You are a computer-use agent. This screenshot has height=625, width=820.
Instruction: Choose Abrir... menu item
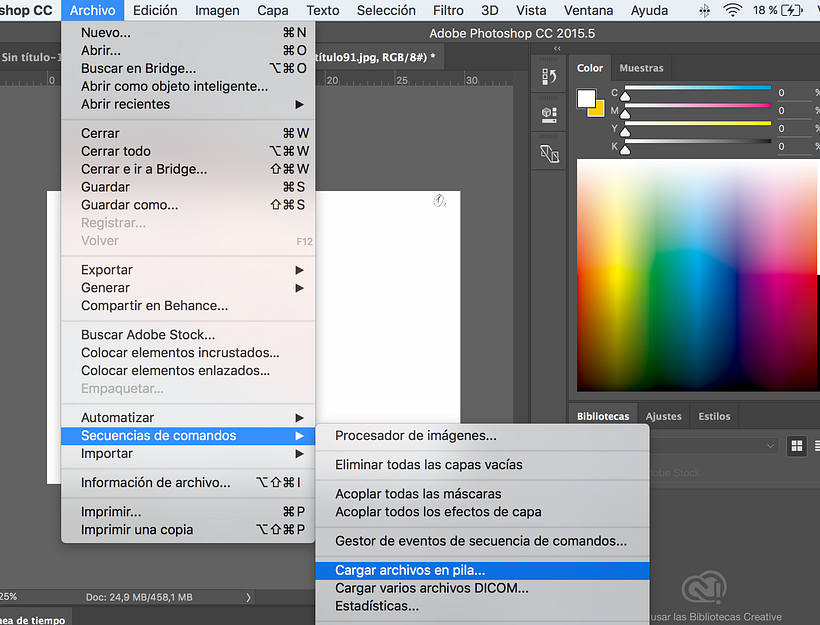point(188,51)
